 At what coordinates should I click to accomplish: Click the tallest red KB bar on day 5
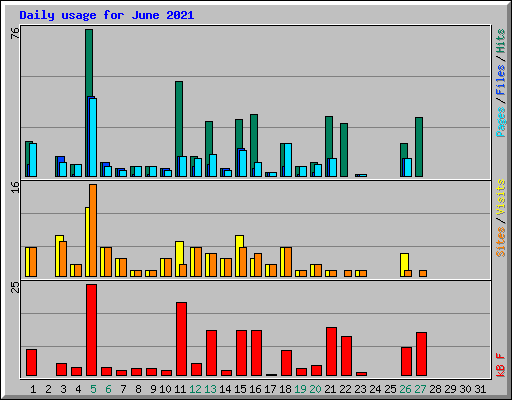92,330
